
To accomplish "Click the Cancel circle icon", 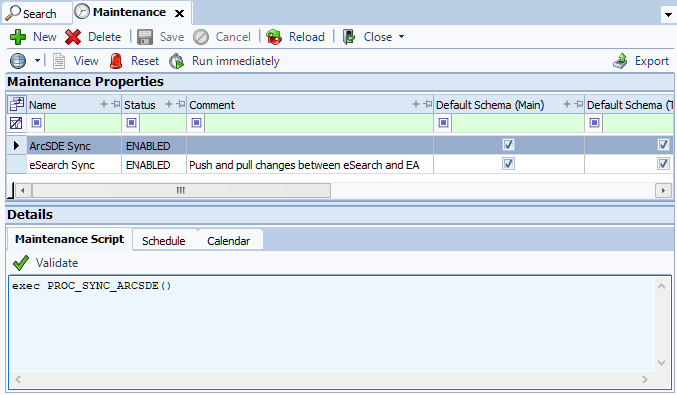I will point(201,37).
